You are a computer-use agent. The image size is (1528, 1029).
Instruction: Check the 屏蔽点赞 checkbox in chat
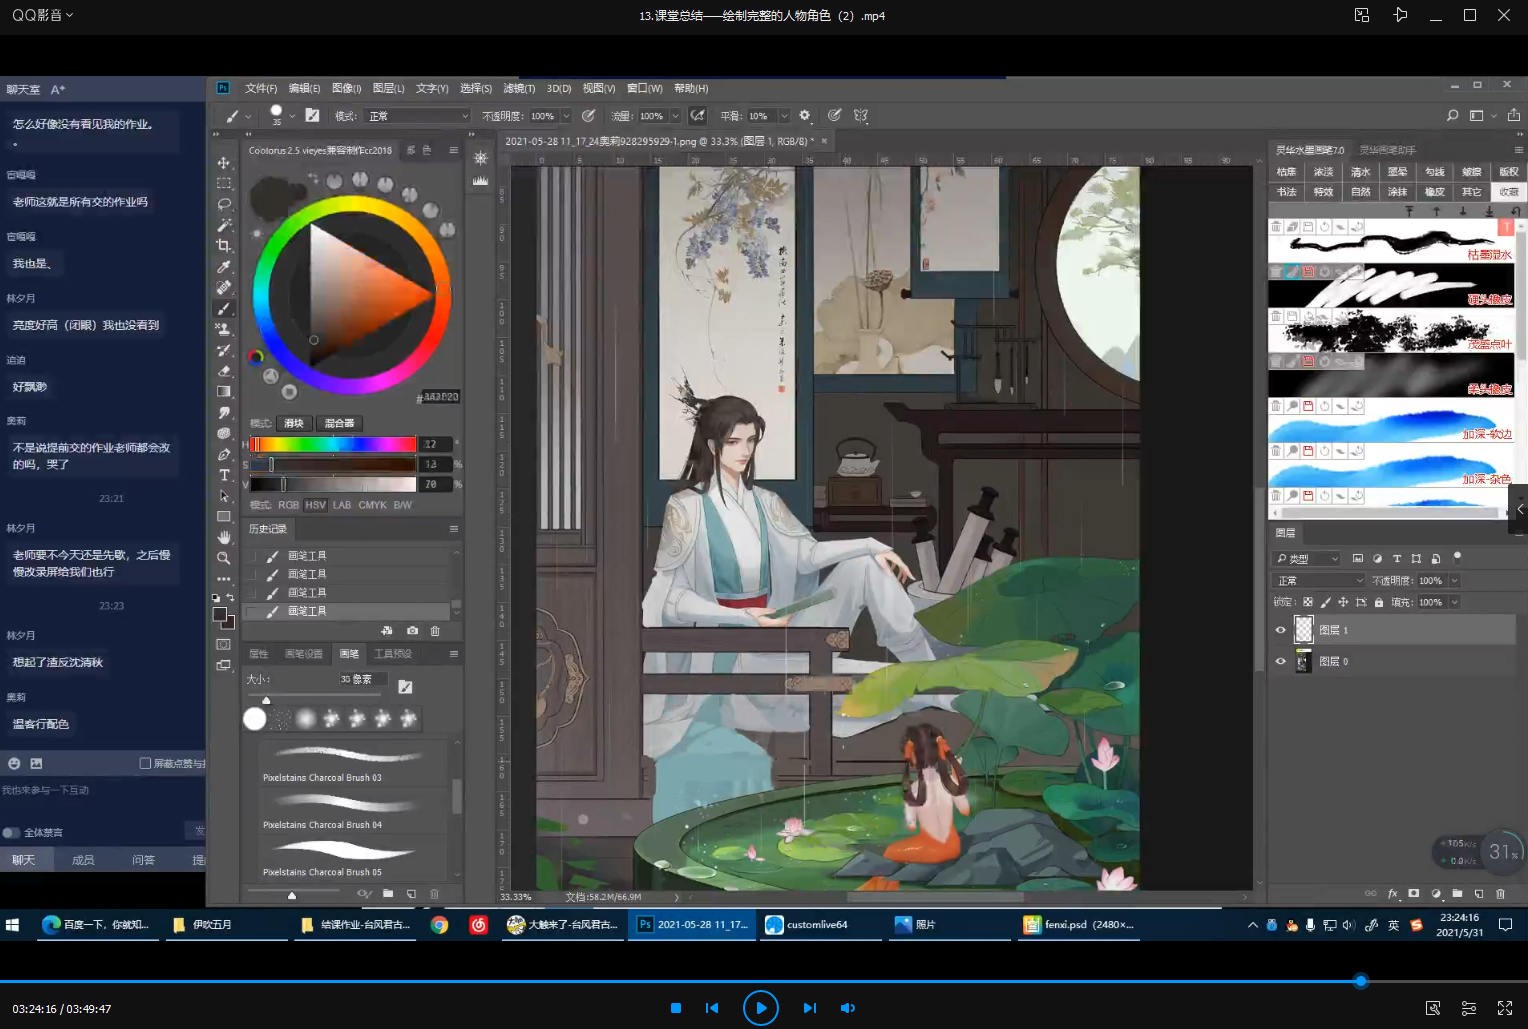pyautogui.click(x=145, y=763)
